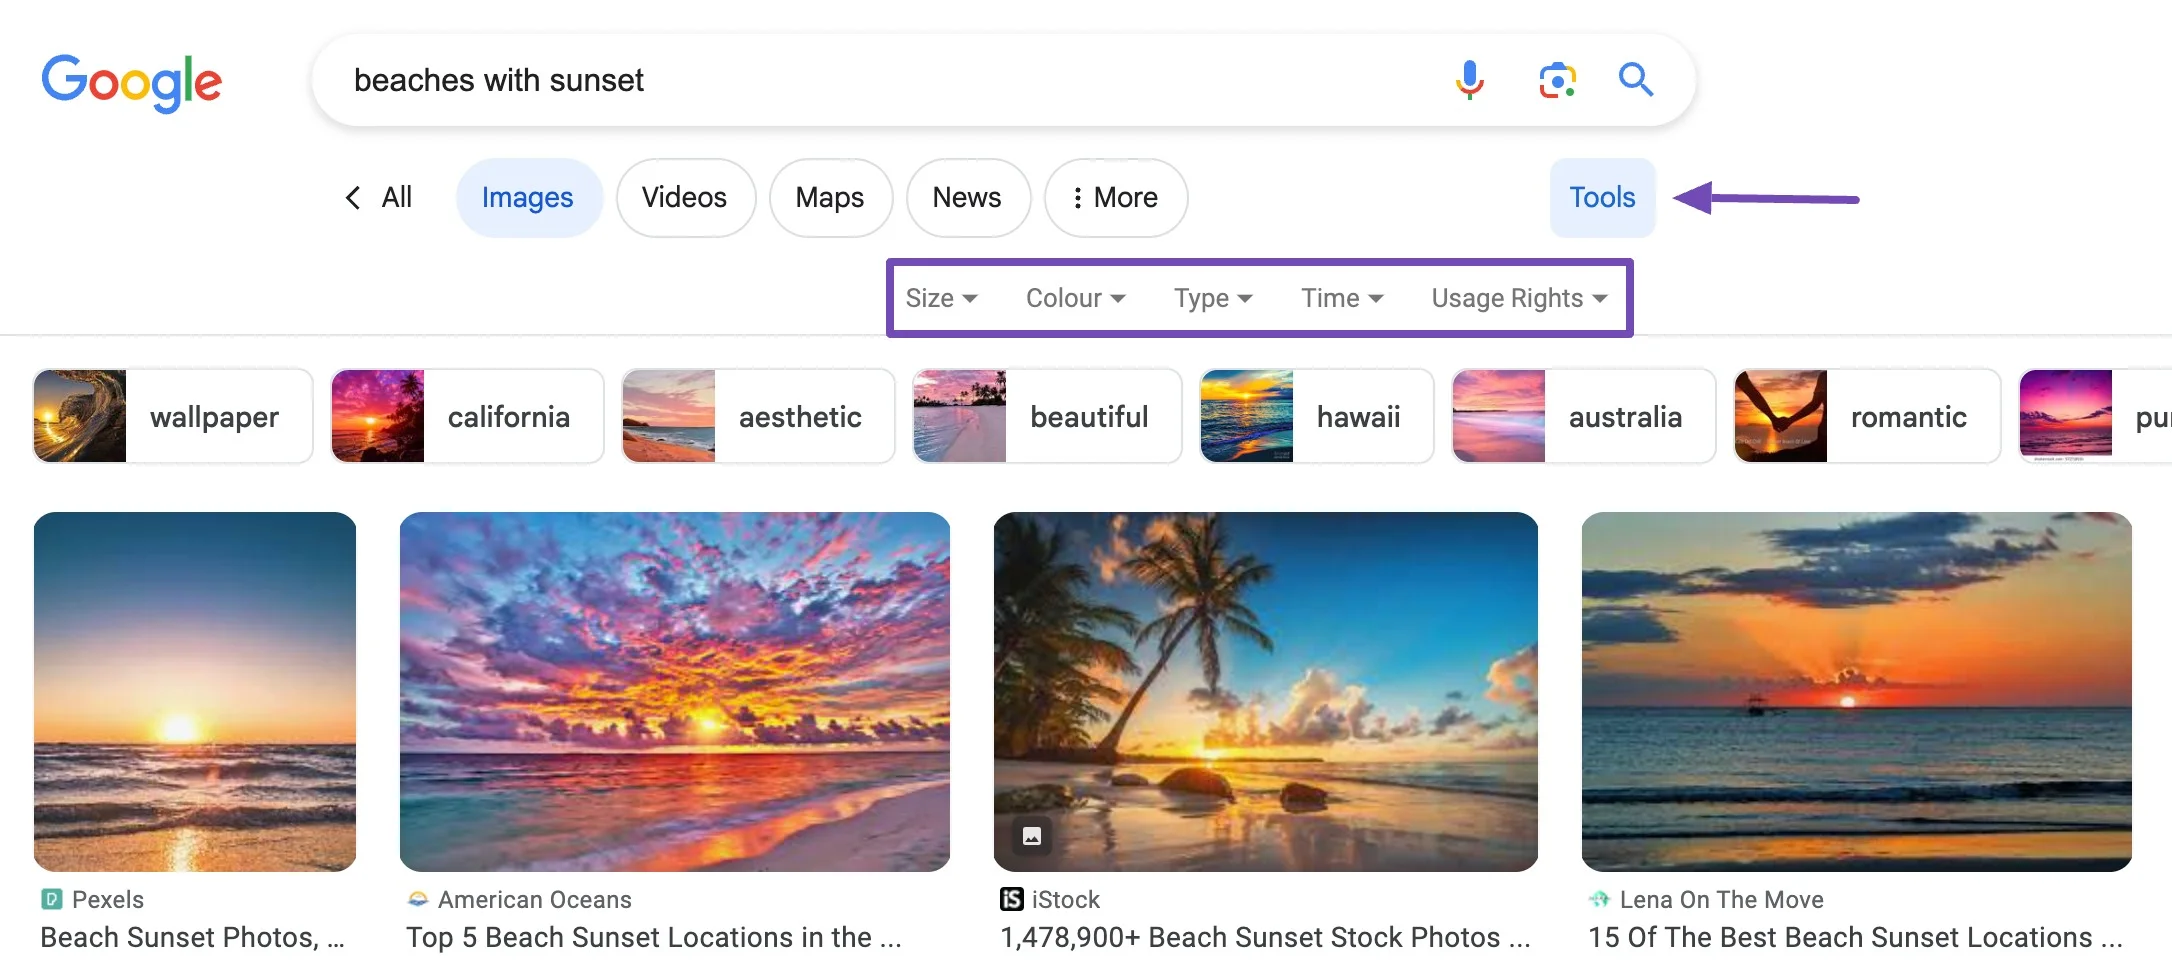Open the Colour filter dropdown
Viewport: 2172px width, 964px height.
coord(1075,299)
